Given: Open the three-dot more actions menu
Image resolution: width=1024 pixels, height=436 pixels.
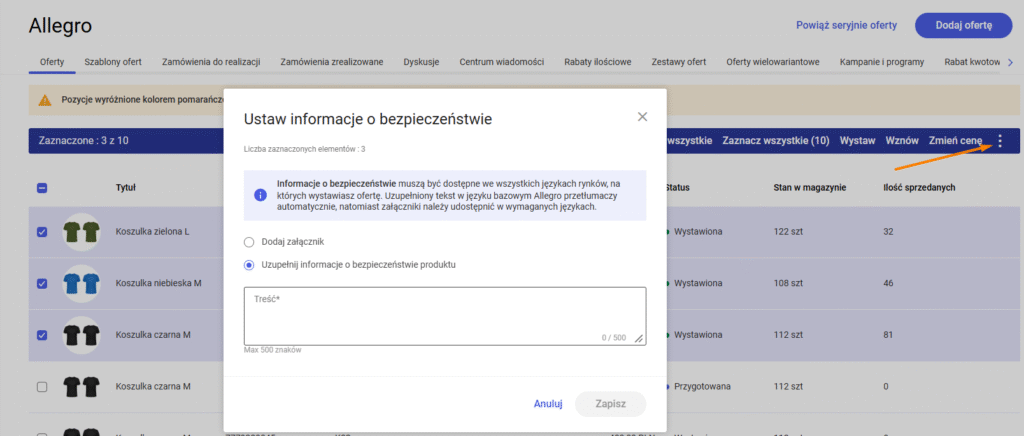Looking at the screenshot, I should tap(1000, 140).
